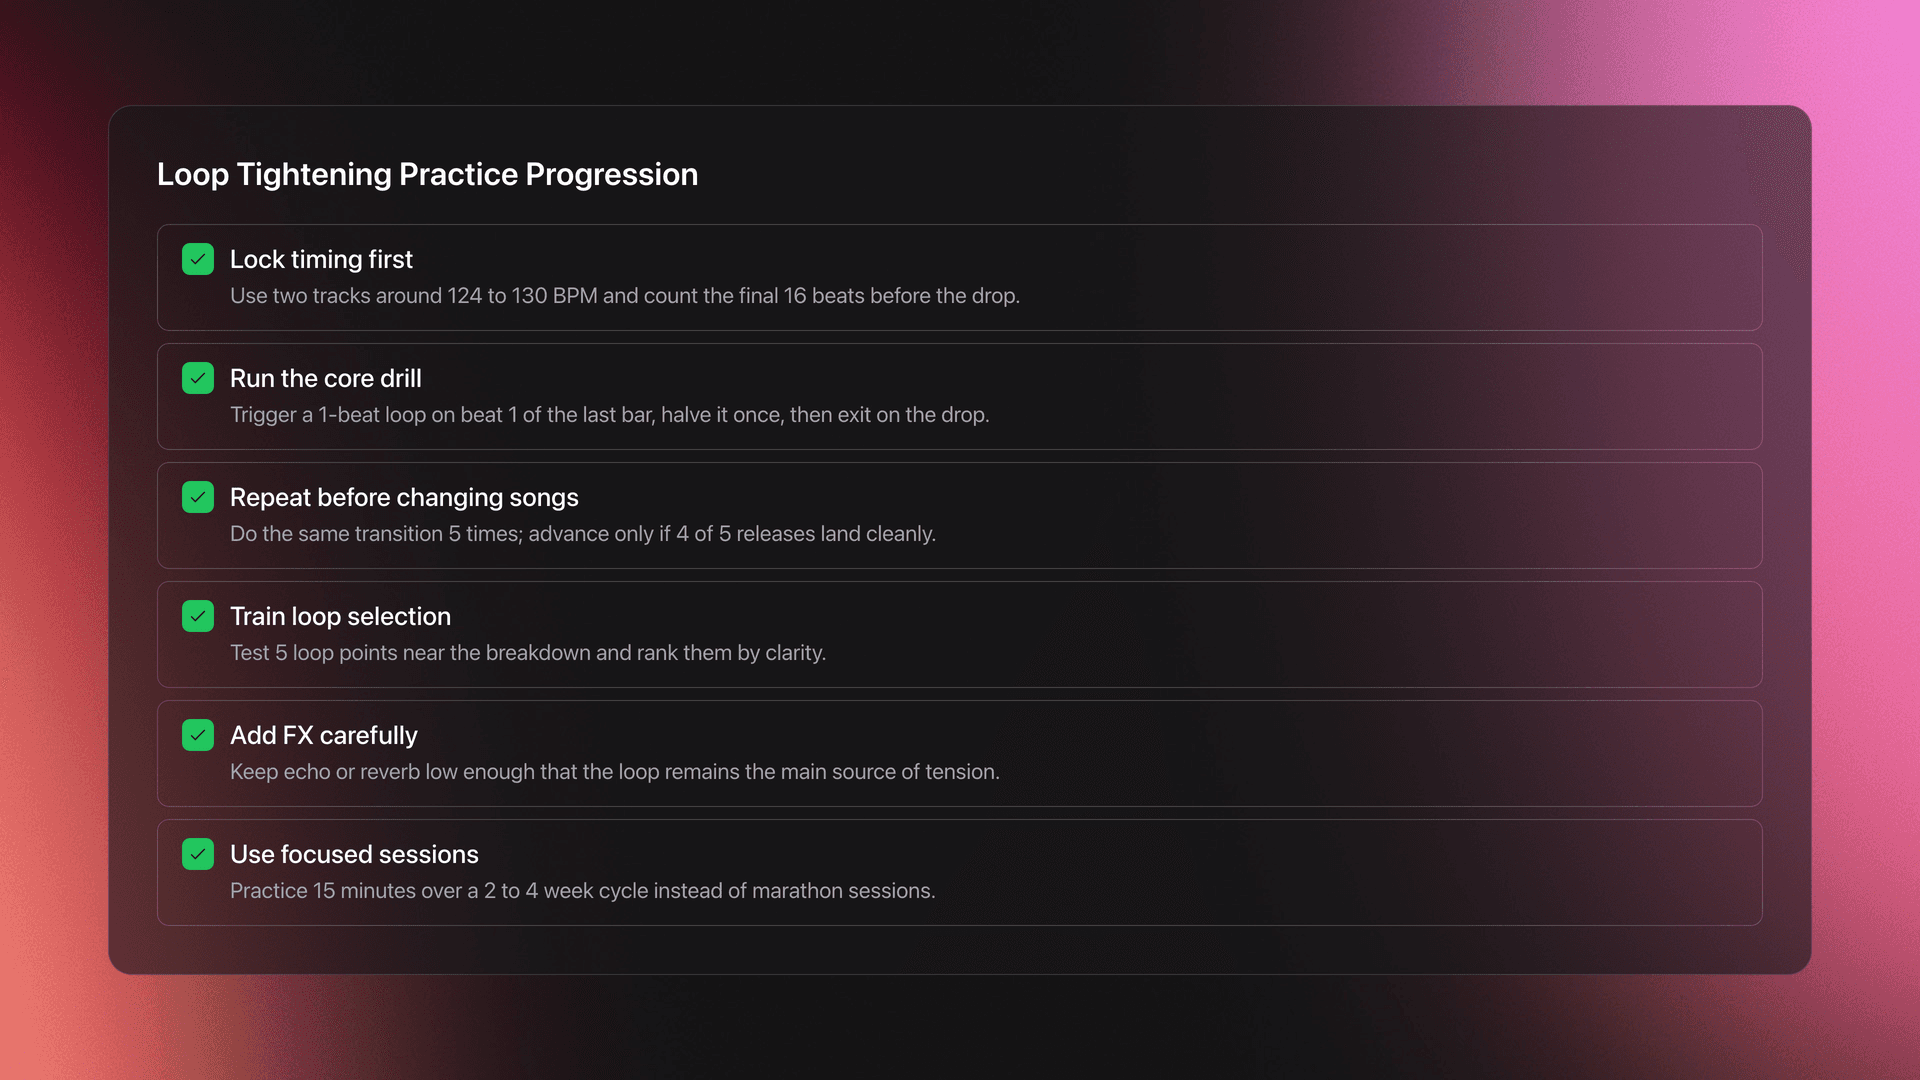1920x1080 pixels.
Task: Select the 'Run the core drill' title
Action: click(325, 379)
